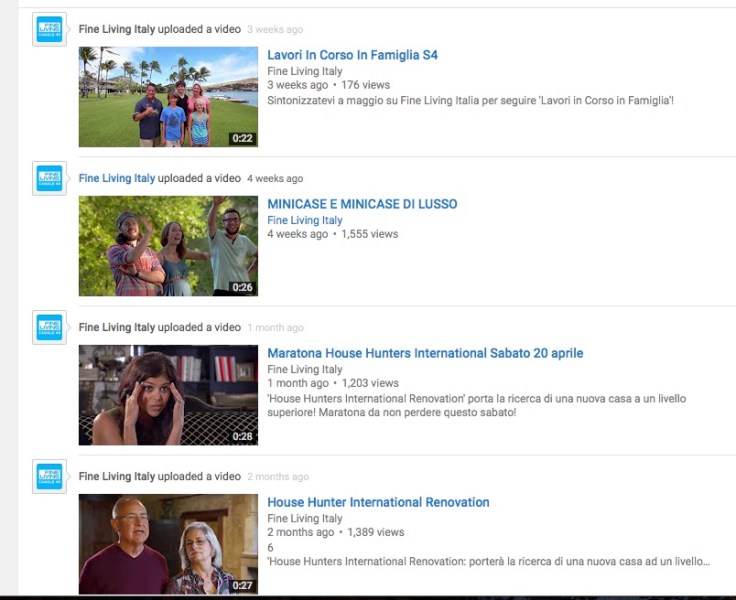Play the woman holding her head thumbnail, 0:28
Image resolution: width=736 pixels, height=600 pixels.
168,395
